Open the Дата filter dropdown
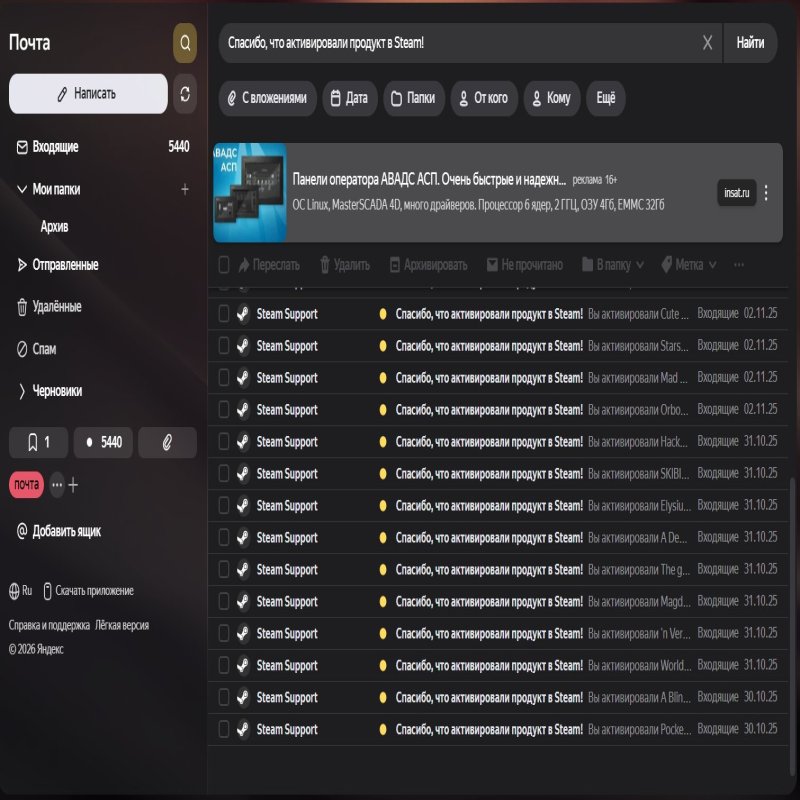Screen dimensions: 800x800 click(x=349, y=98)
